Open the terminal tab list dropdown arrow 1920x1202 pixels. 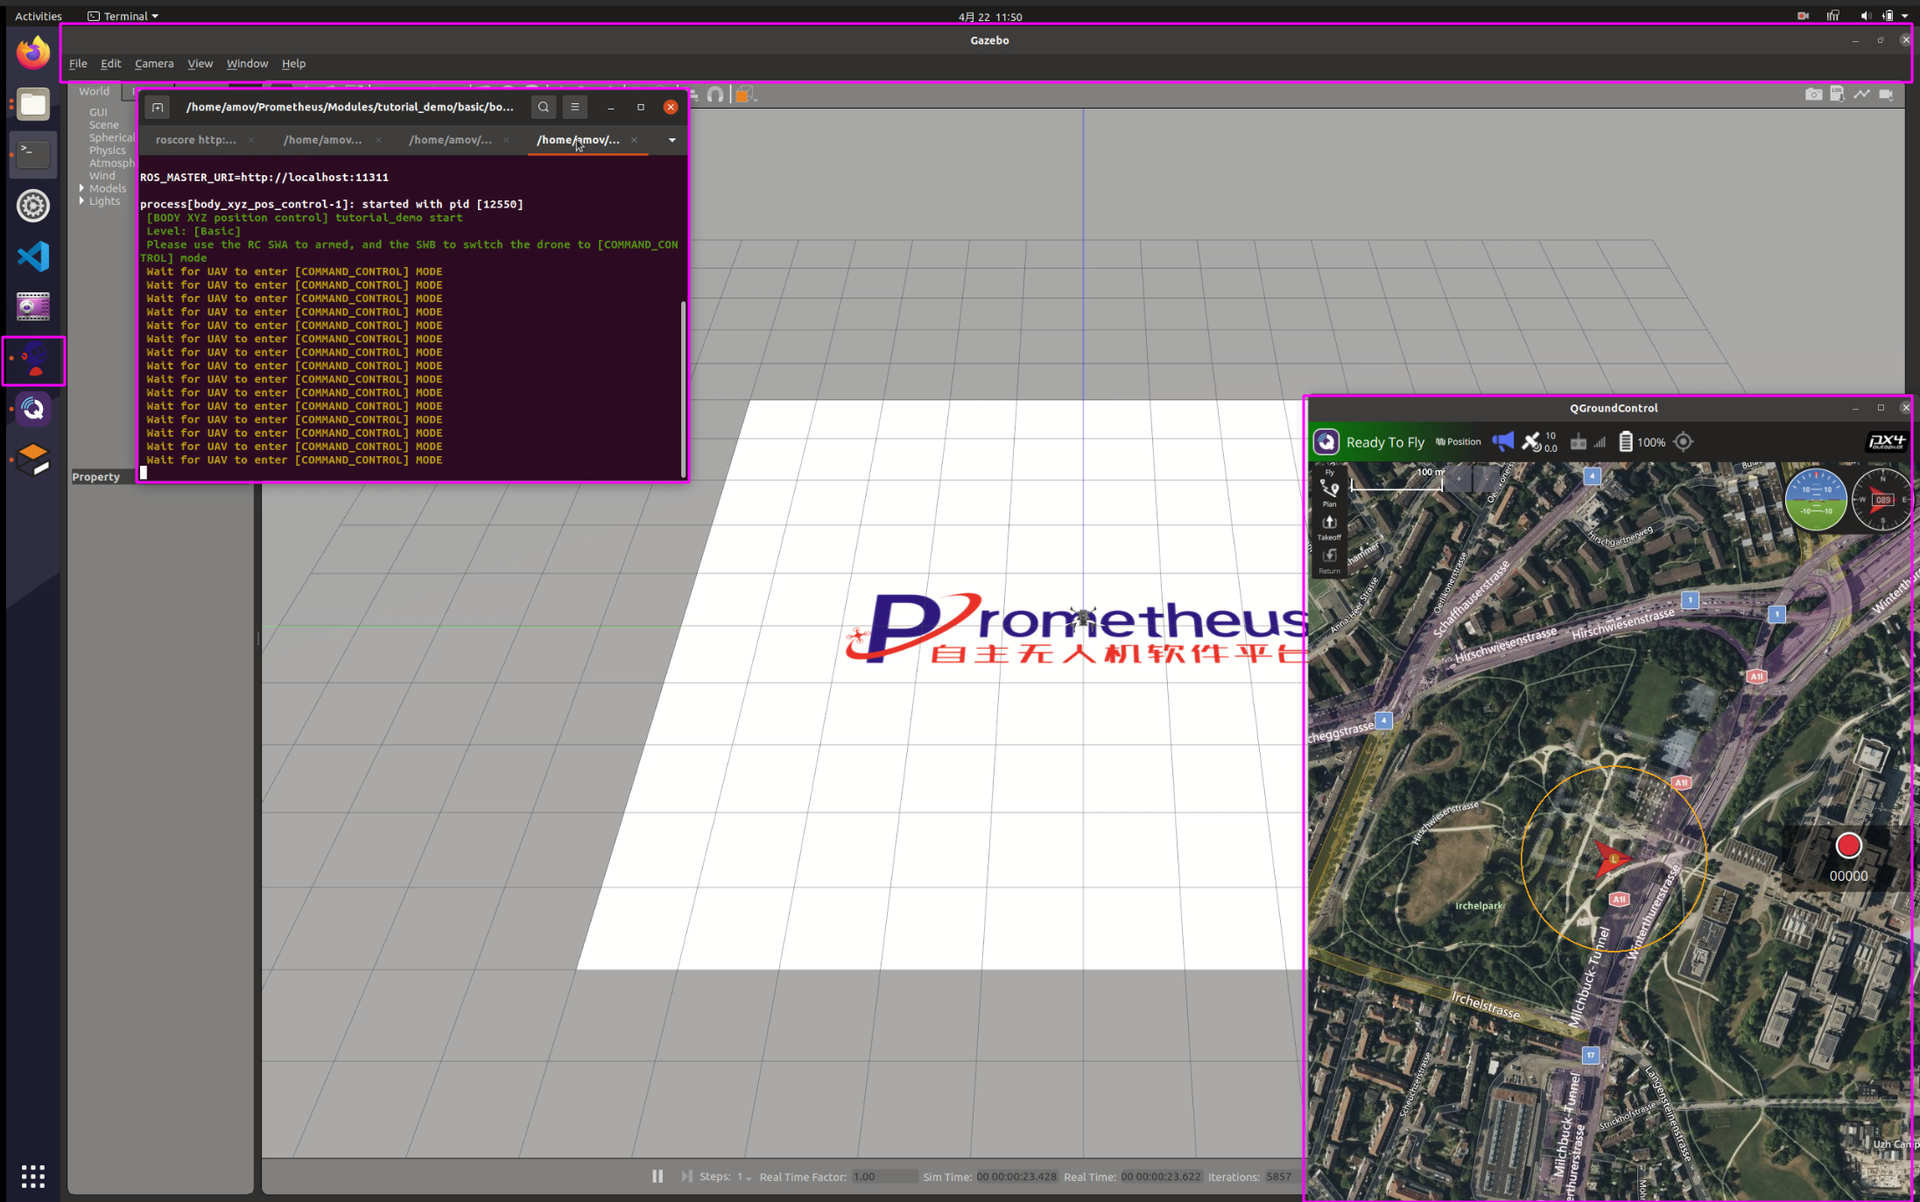pos(672,140)
